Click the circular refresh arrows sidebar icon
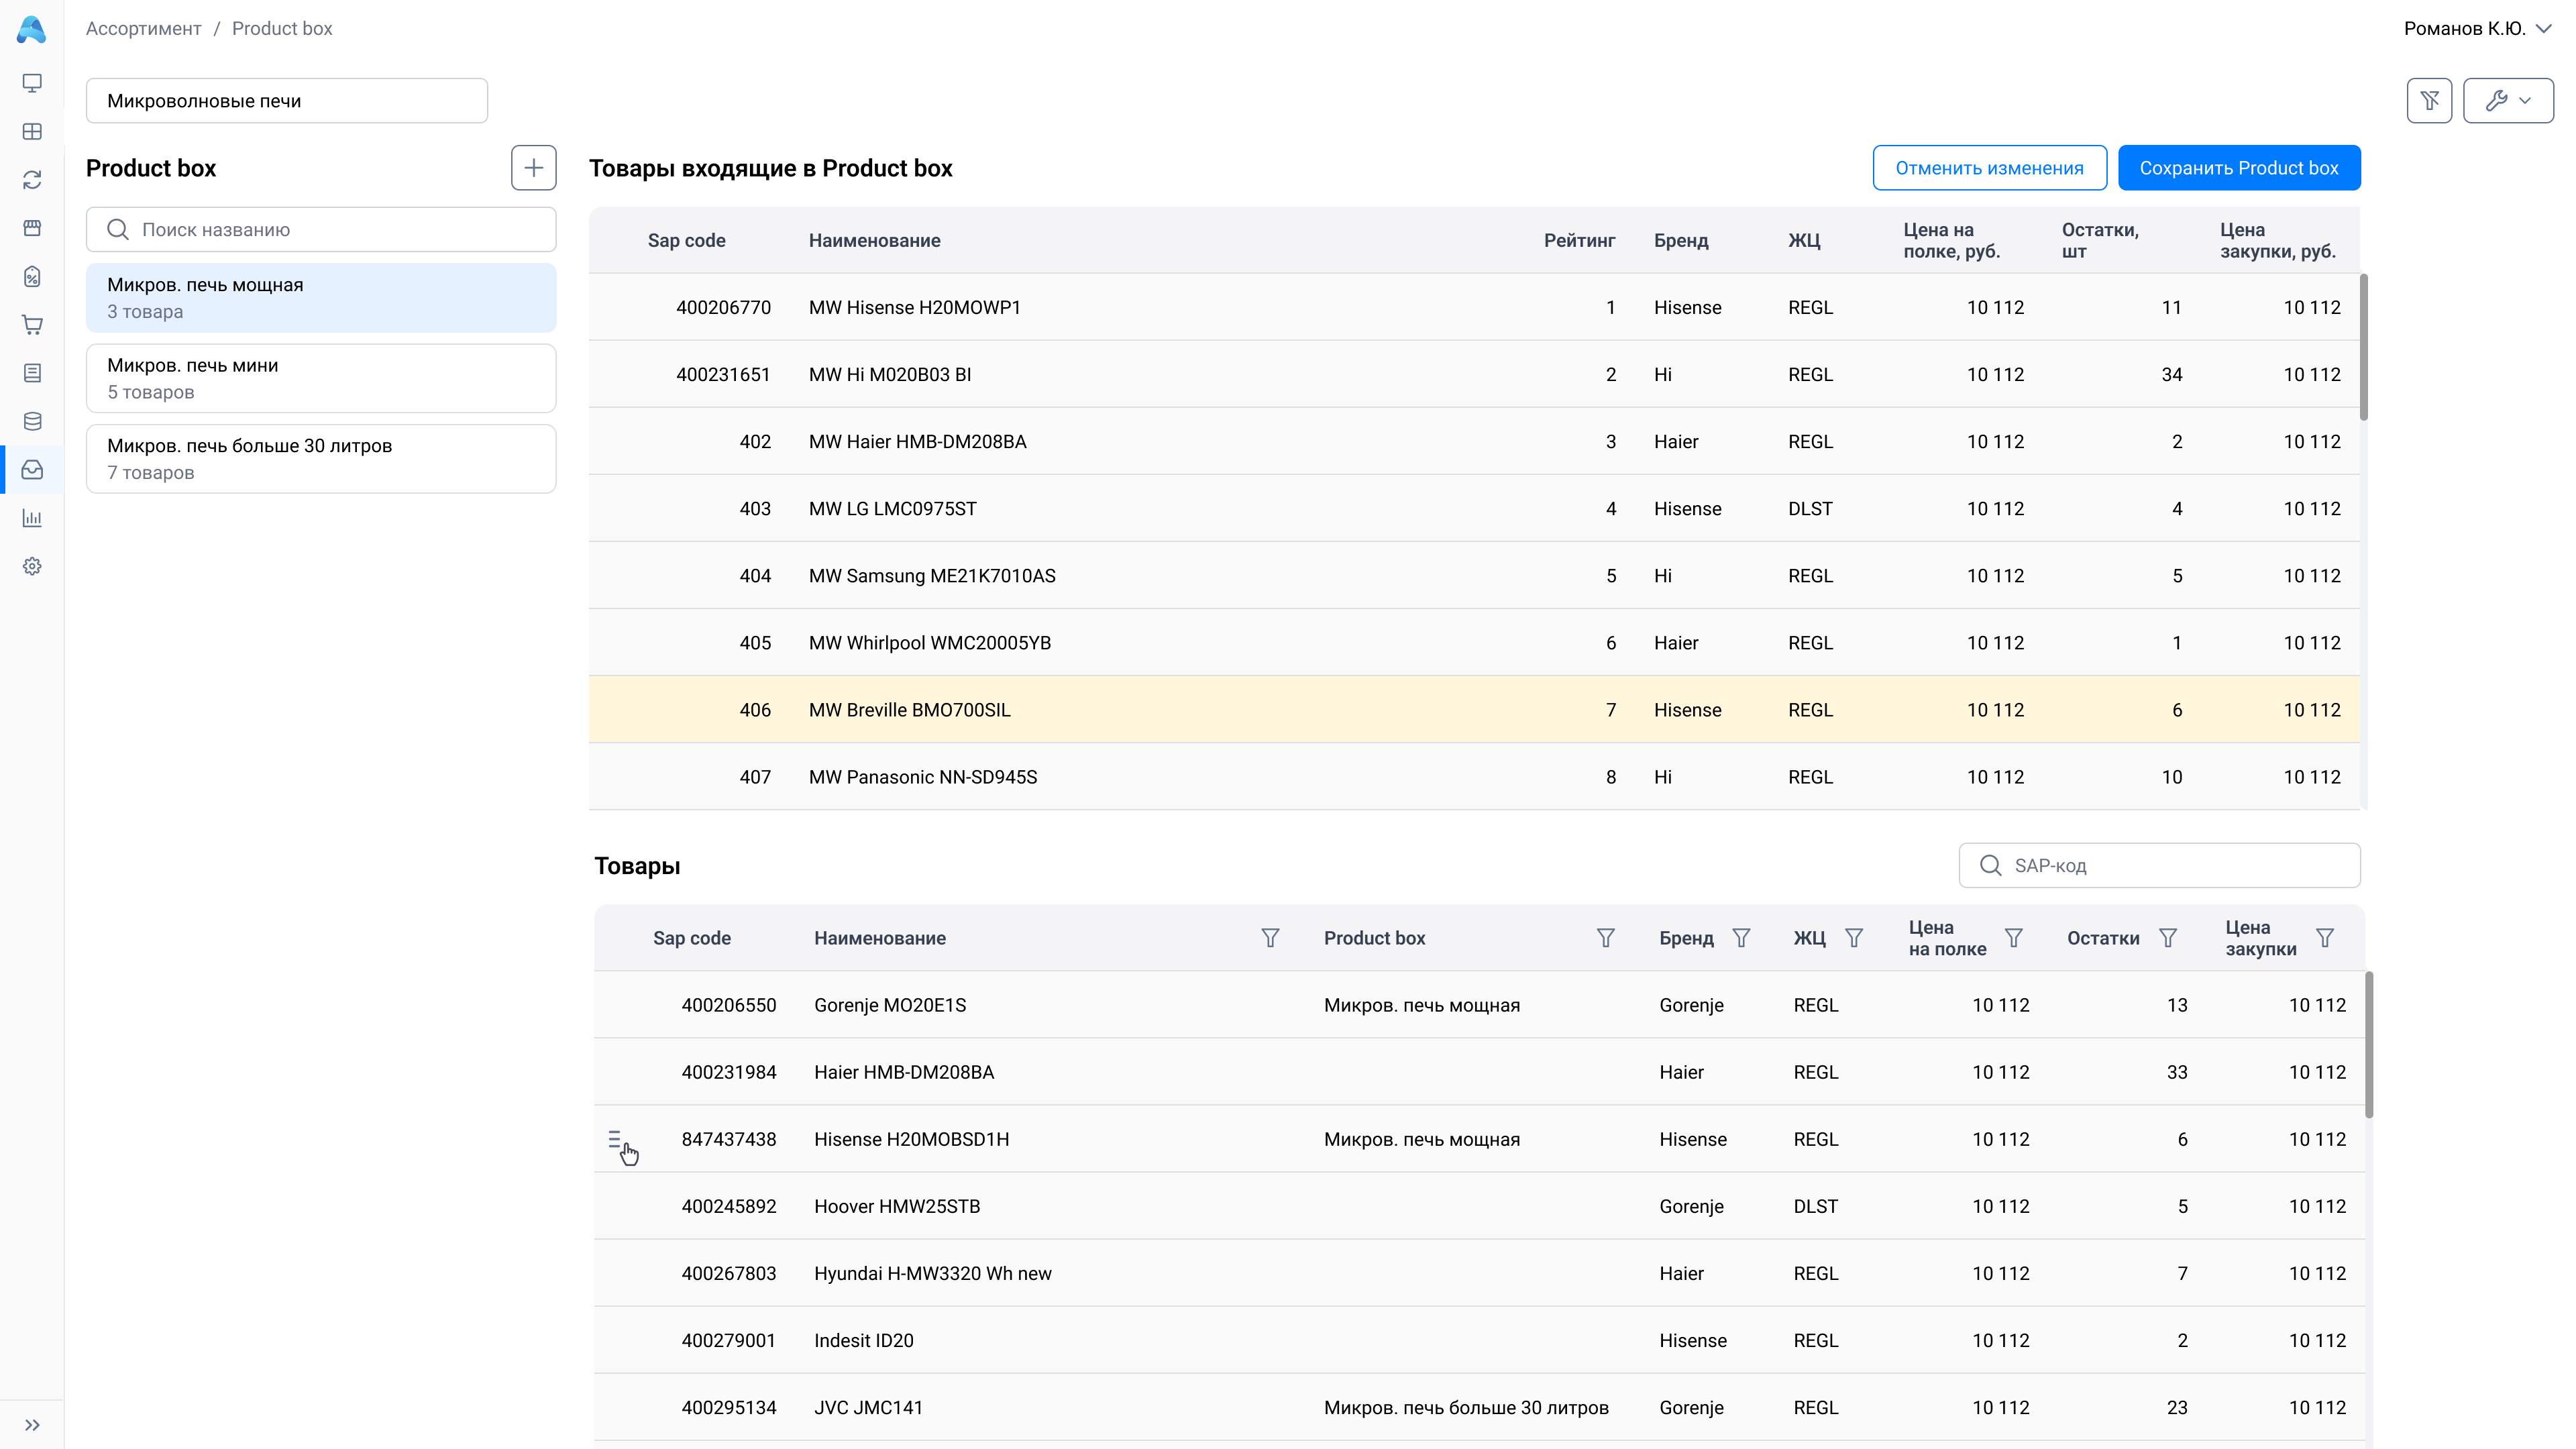This screenshot has height=1449, width=2576. pos(32,180)
